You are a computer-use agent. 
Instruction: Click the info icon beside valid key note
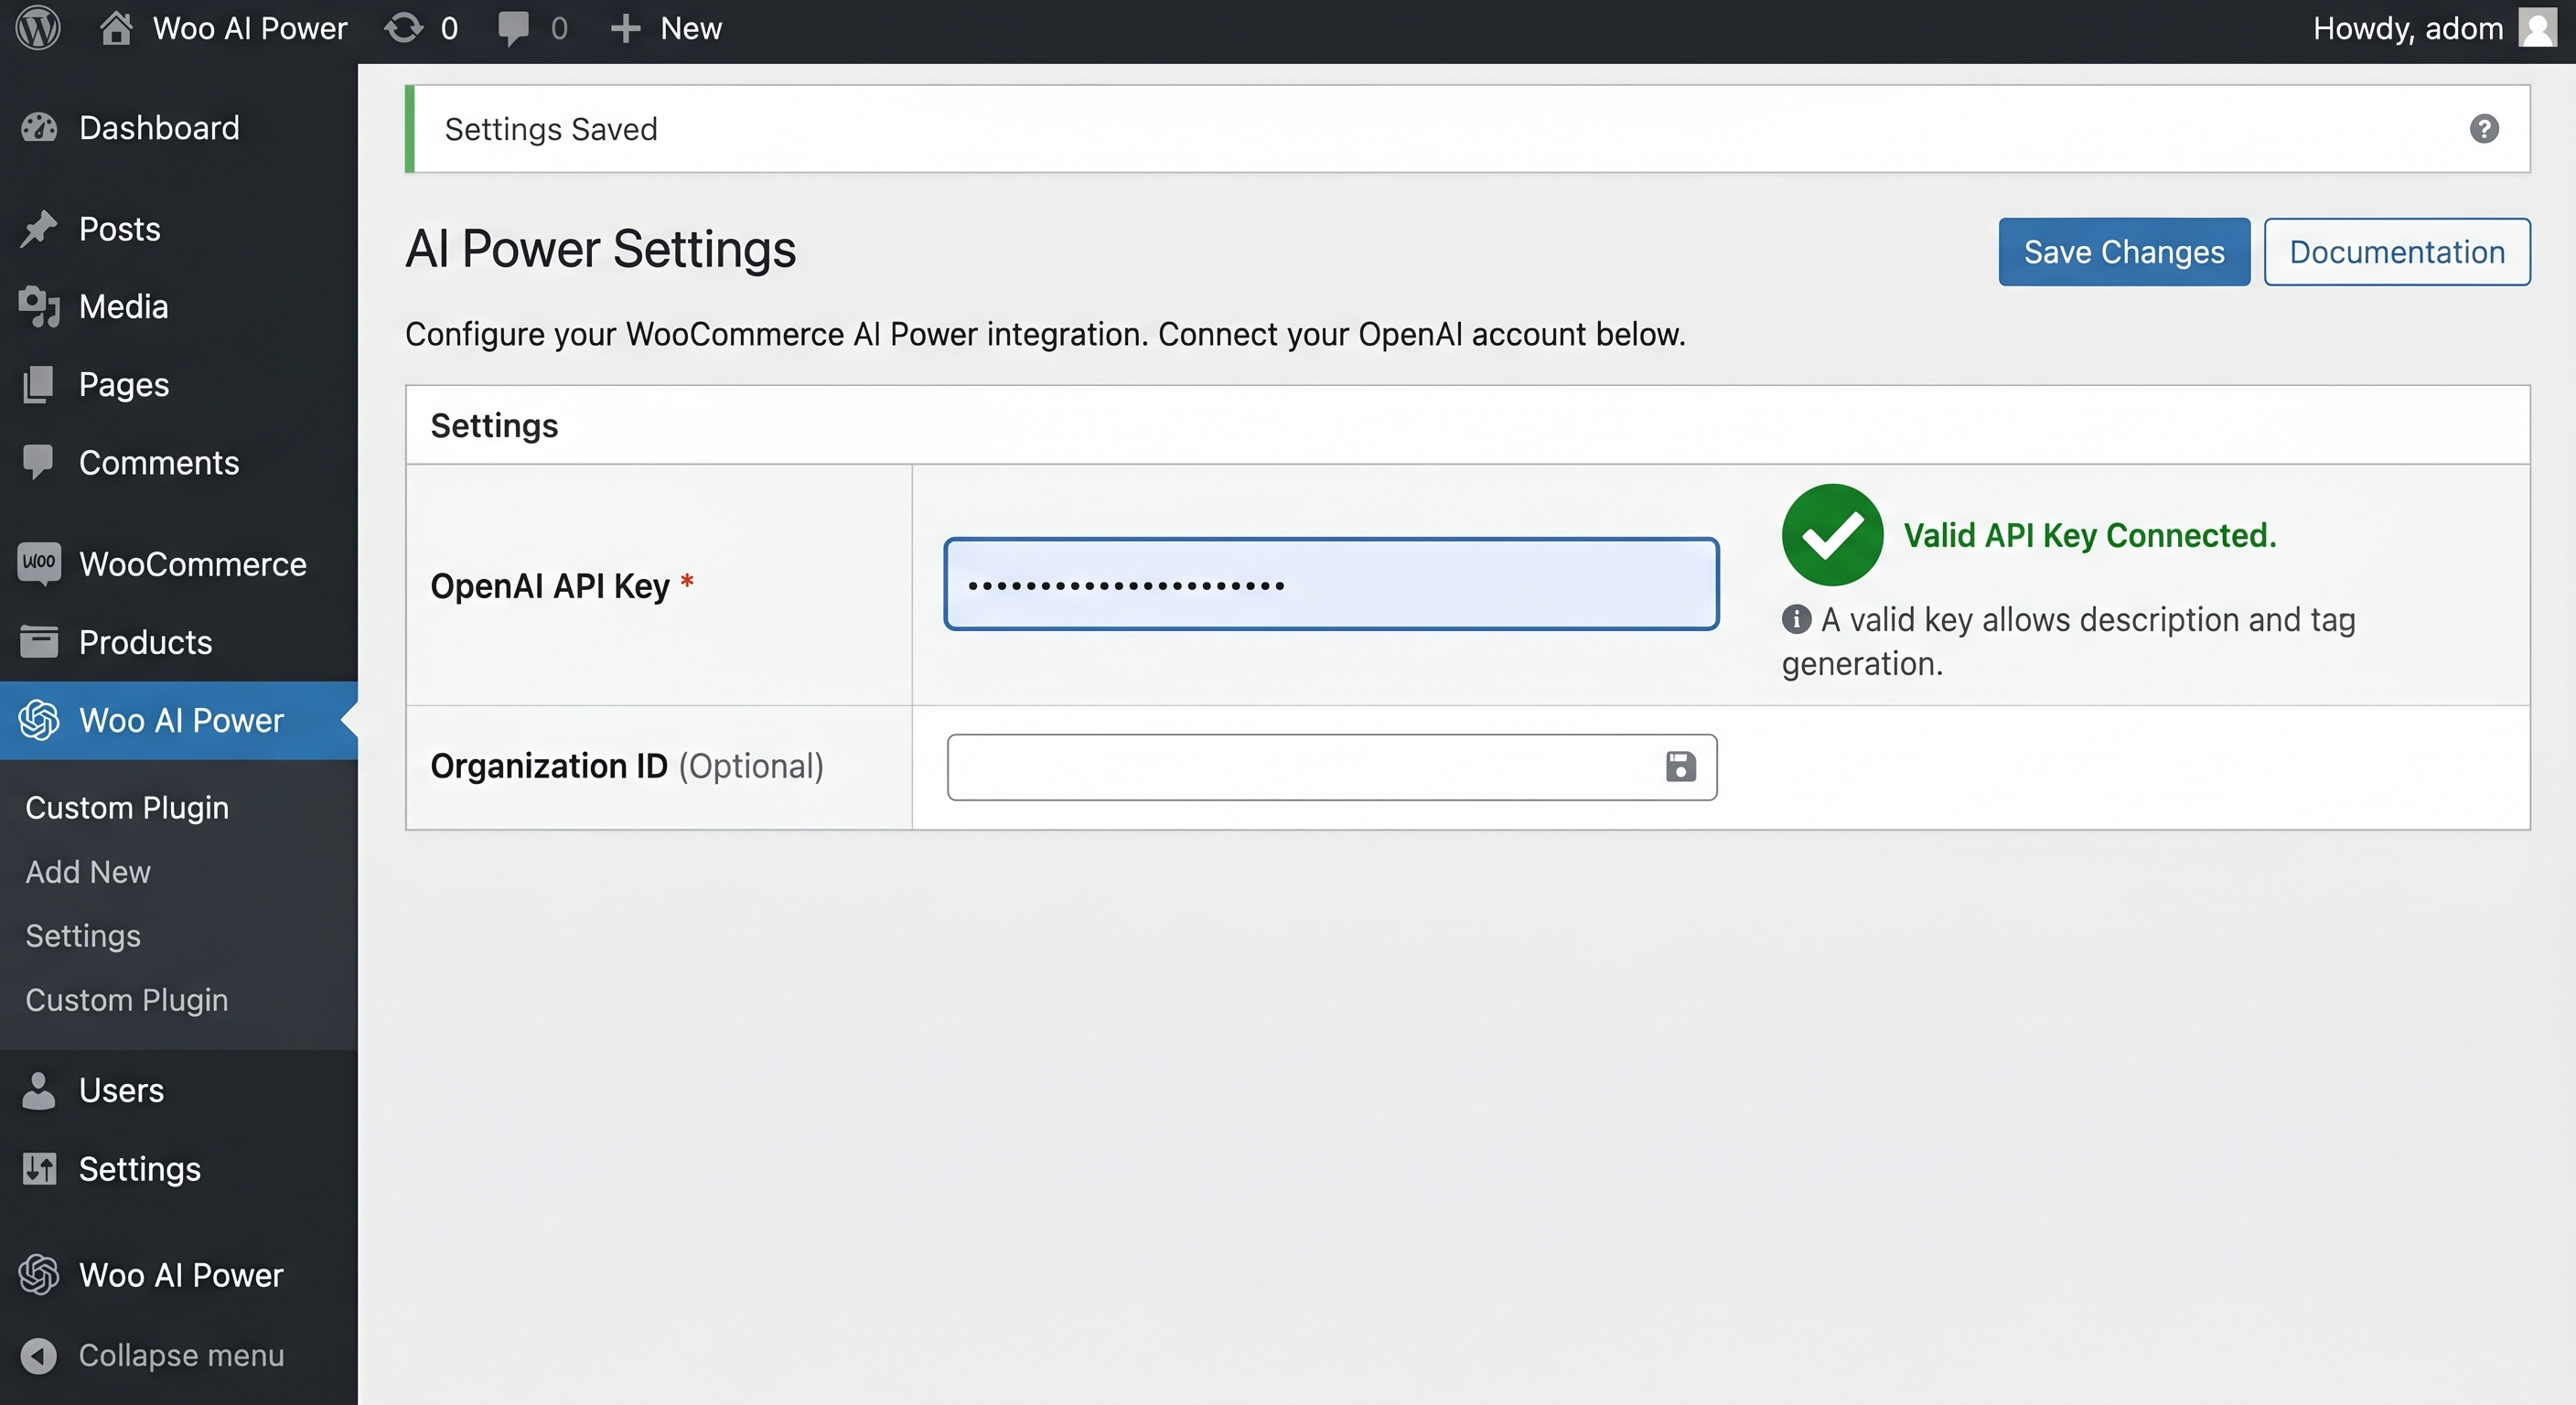[x=1796, y=619]
